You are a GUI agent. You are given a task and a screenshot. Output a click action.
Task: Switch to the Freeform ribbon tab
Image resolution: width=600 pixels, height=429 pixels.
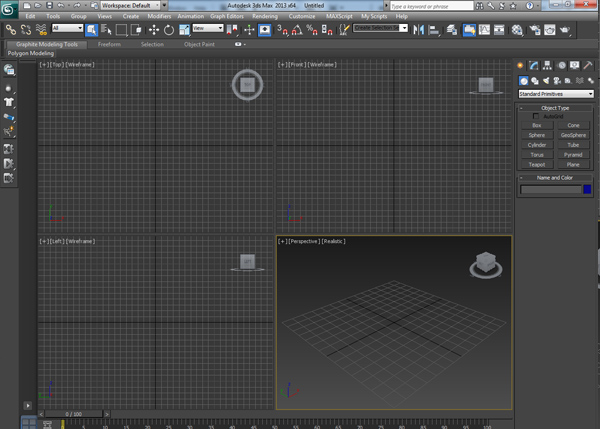click(109, 44)
